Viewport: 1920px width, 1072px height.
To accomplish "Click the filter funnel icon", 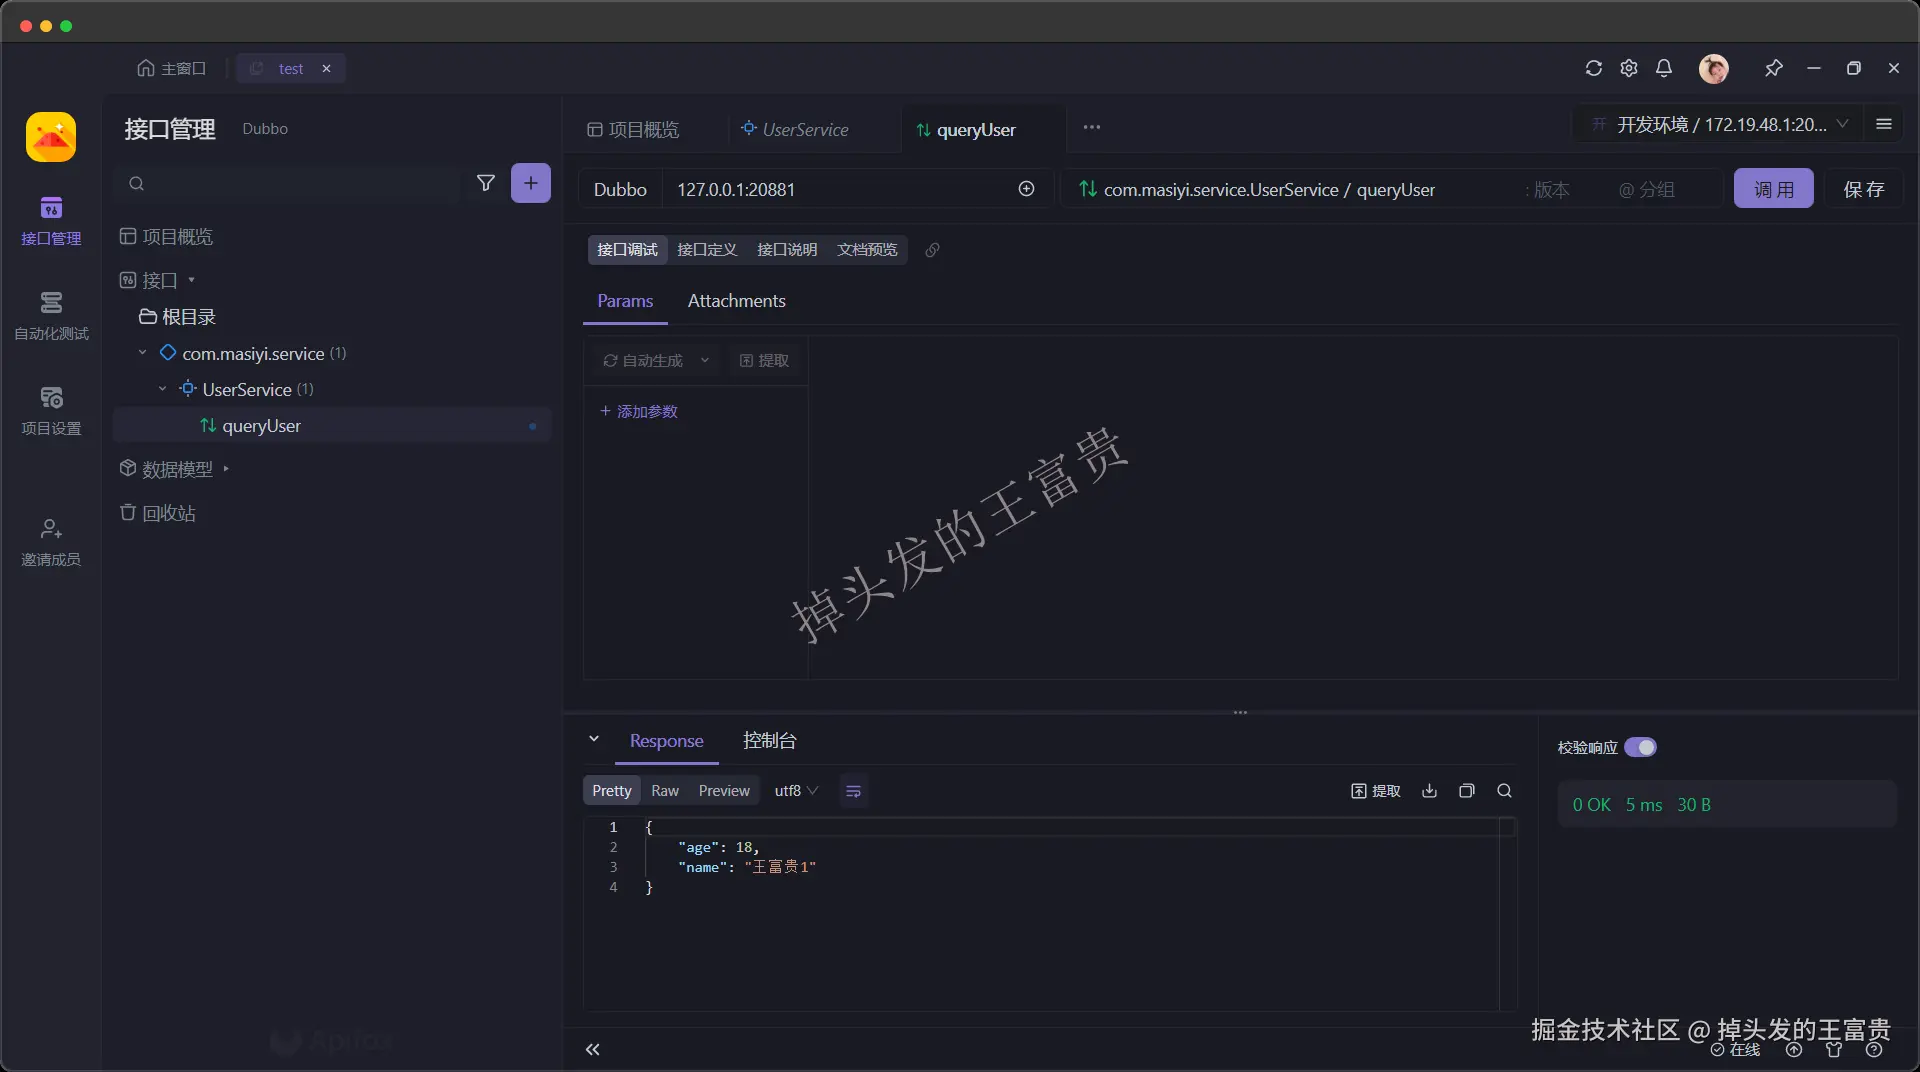I will click(x=486, y=183).
